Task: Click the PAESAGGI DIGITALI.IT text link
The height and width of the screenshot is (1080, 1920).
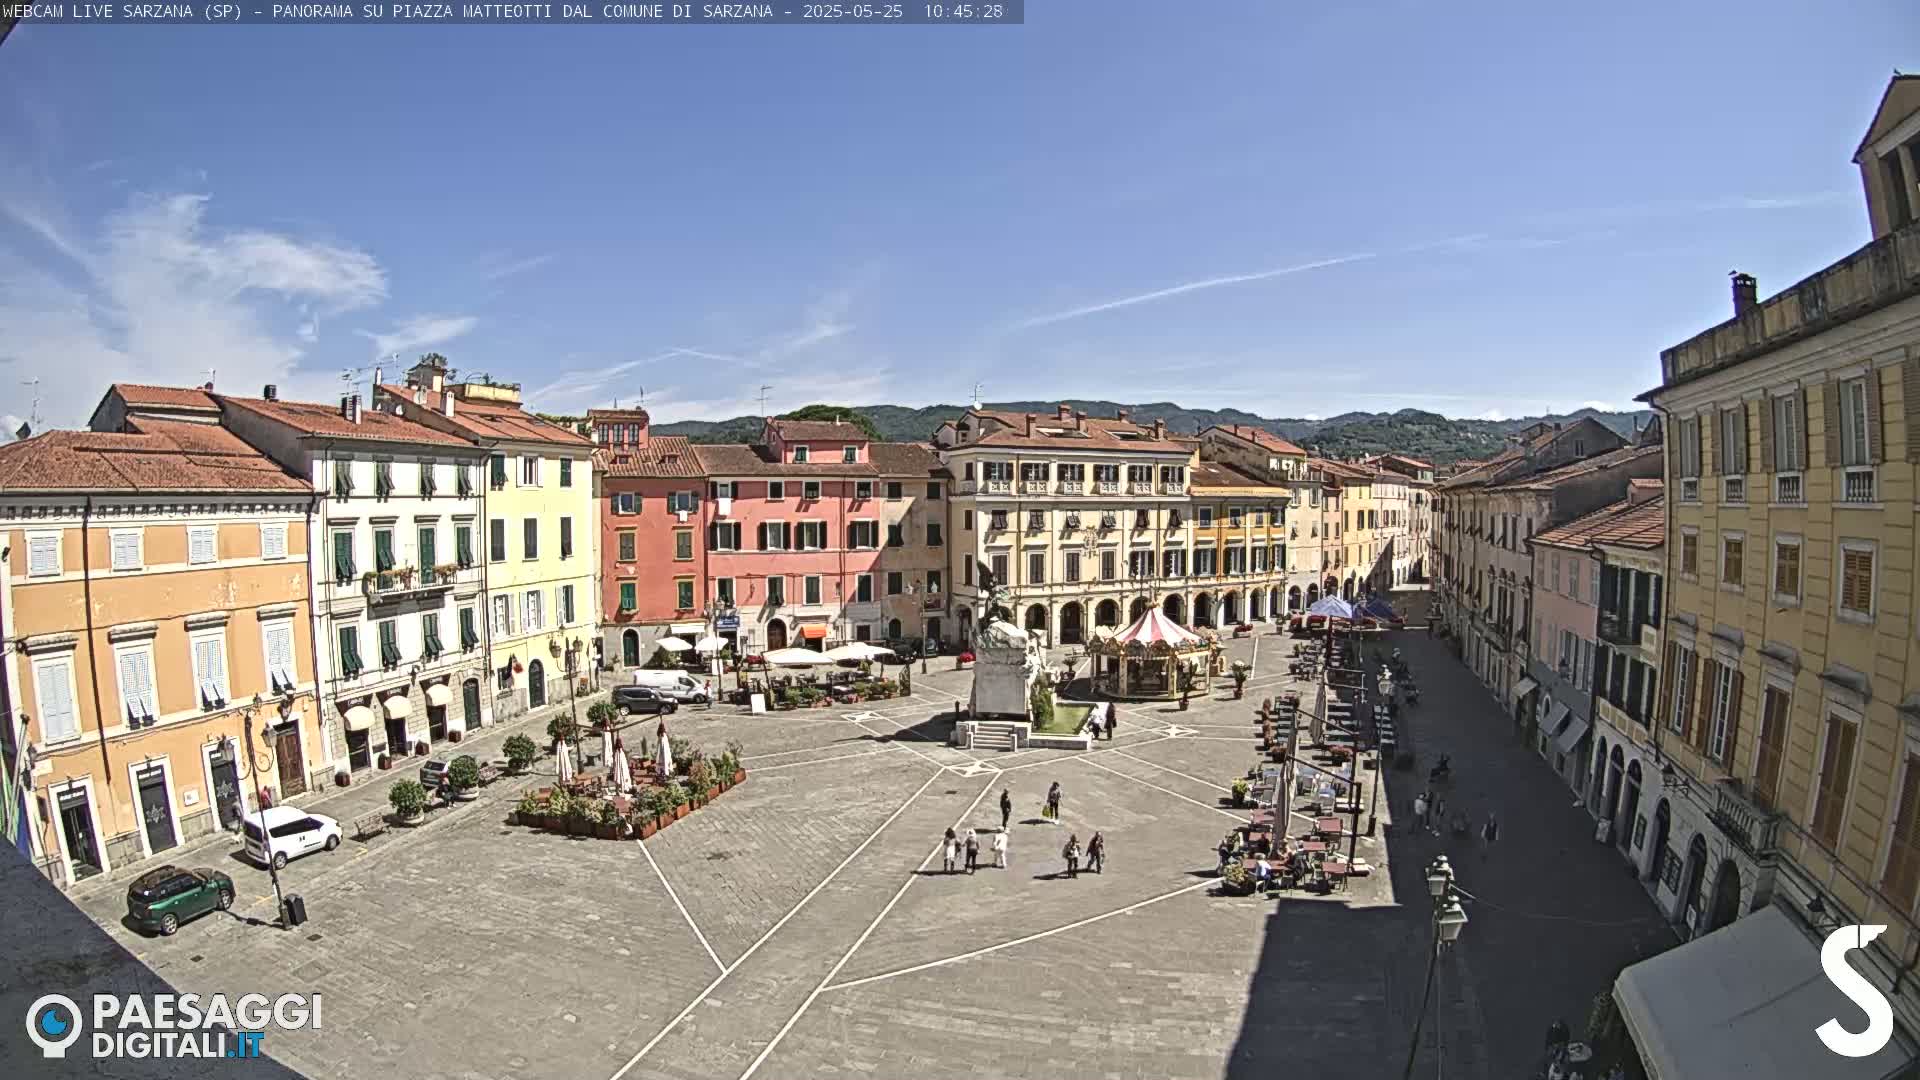Action: (206, 1026)
